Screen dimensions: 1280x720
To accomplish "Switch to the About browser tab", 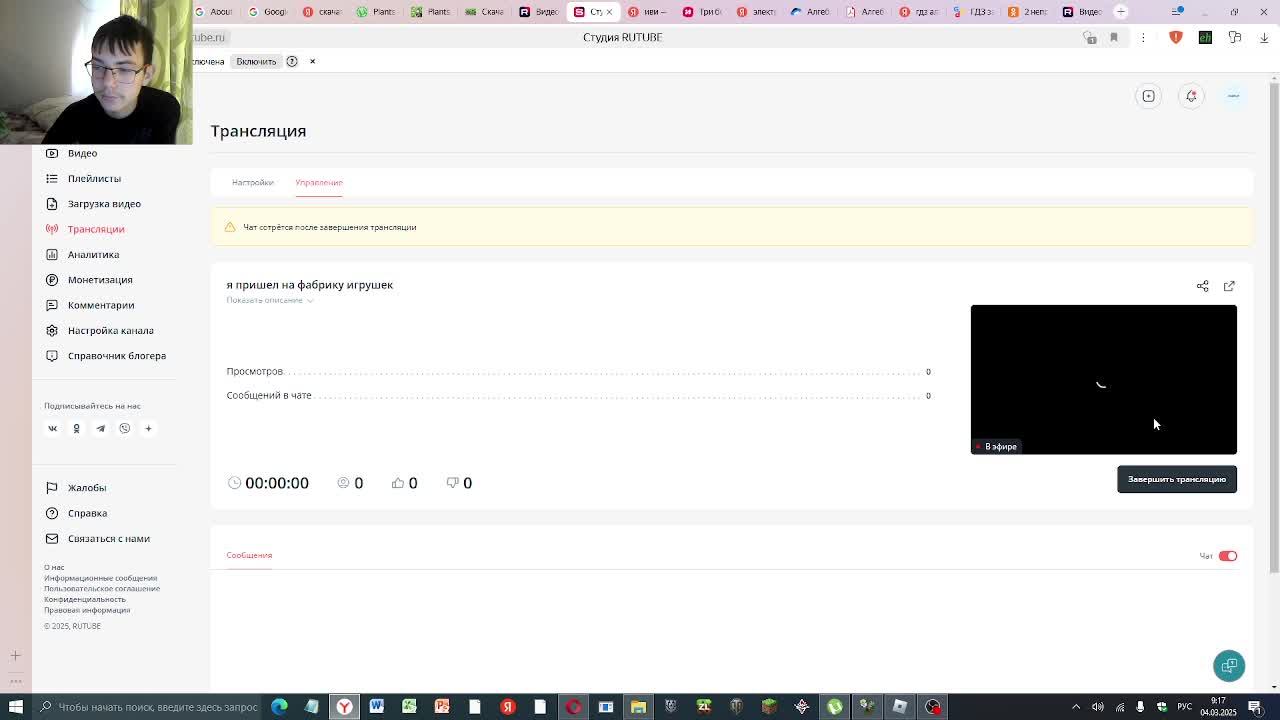I will (x=213, y=12).
